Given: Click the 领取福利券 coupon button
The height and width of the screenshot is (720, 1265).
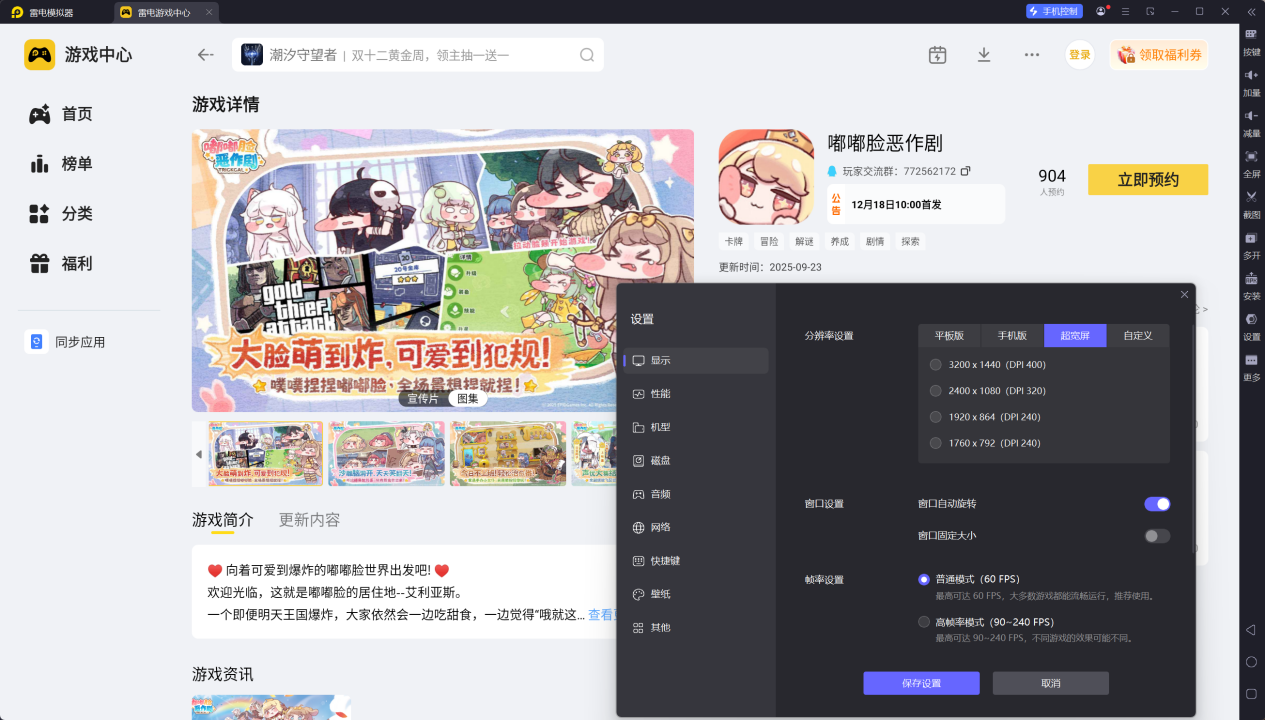Looking at the screenshot, I should [1158, 55].
